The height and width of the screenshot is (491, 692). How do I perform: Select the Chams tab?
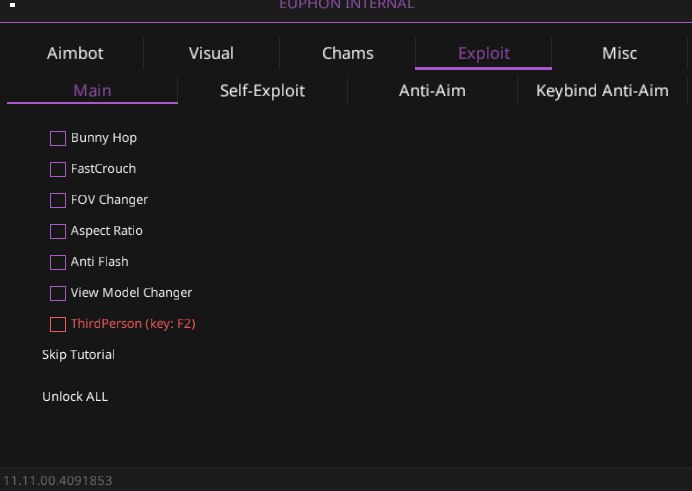[348, 53]
